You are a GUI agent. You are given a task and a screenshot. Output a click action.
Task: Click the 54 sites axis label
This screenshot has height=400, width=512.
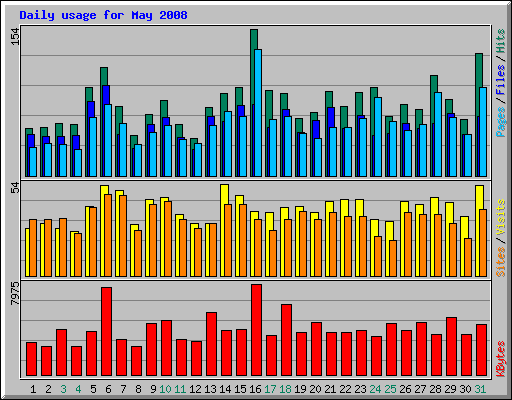click(15, 188)
